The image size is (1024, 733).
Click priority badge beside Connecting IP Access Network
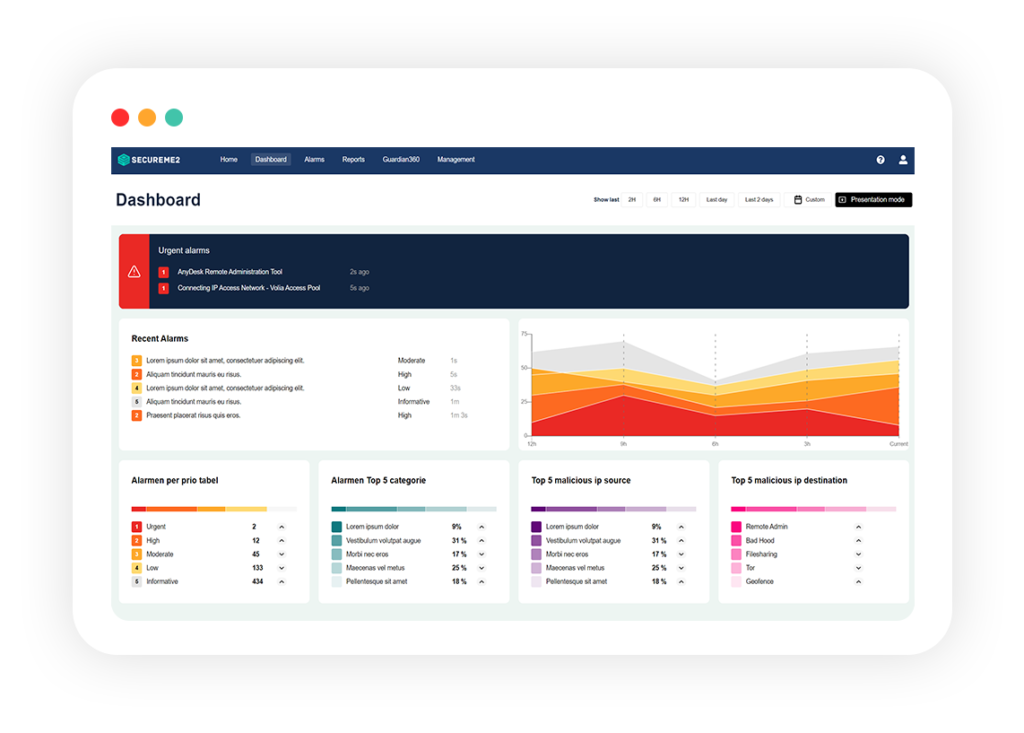[163, 288]
